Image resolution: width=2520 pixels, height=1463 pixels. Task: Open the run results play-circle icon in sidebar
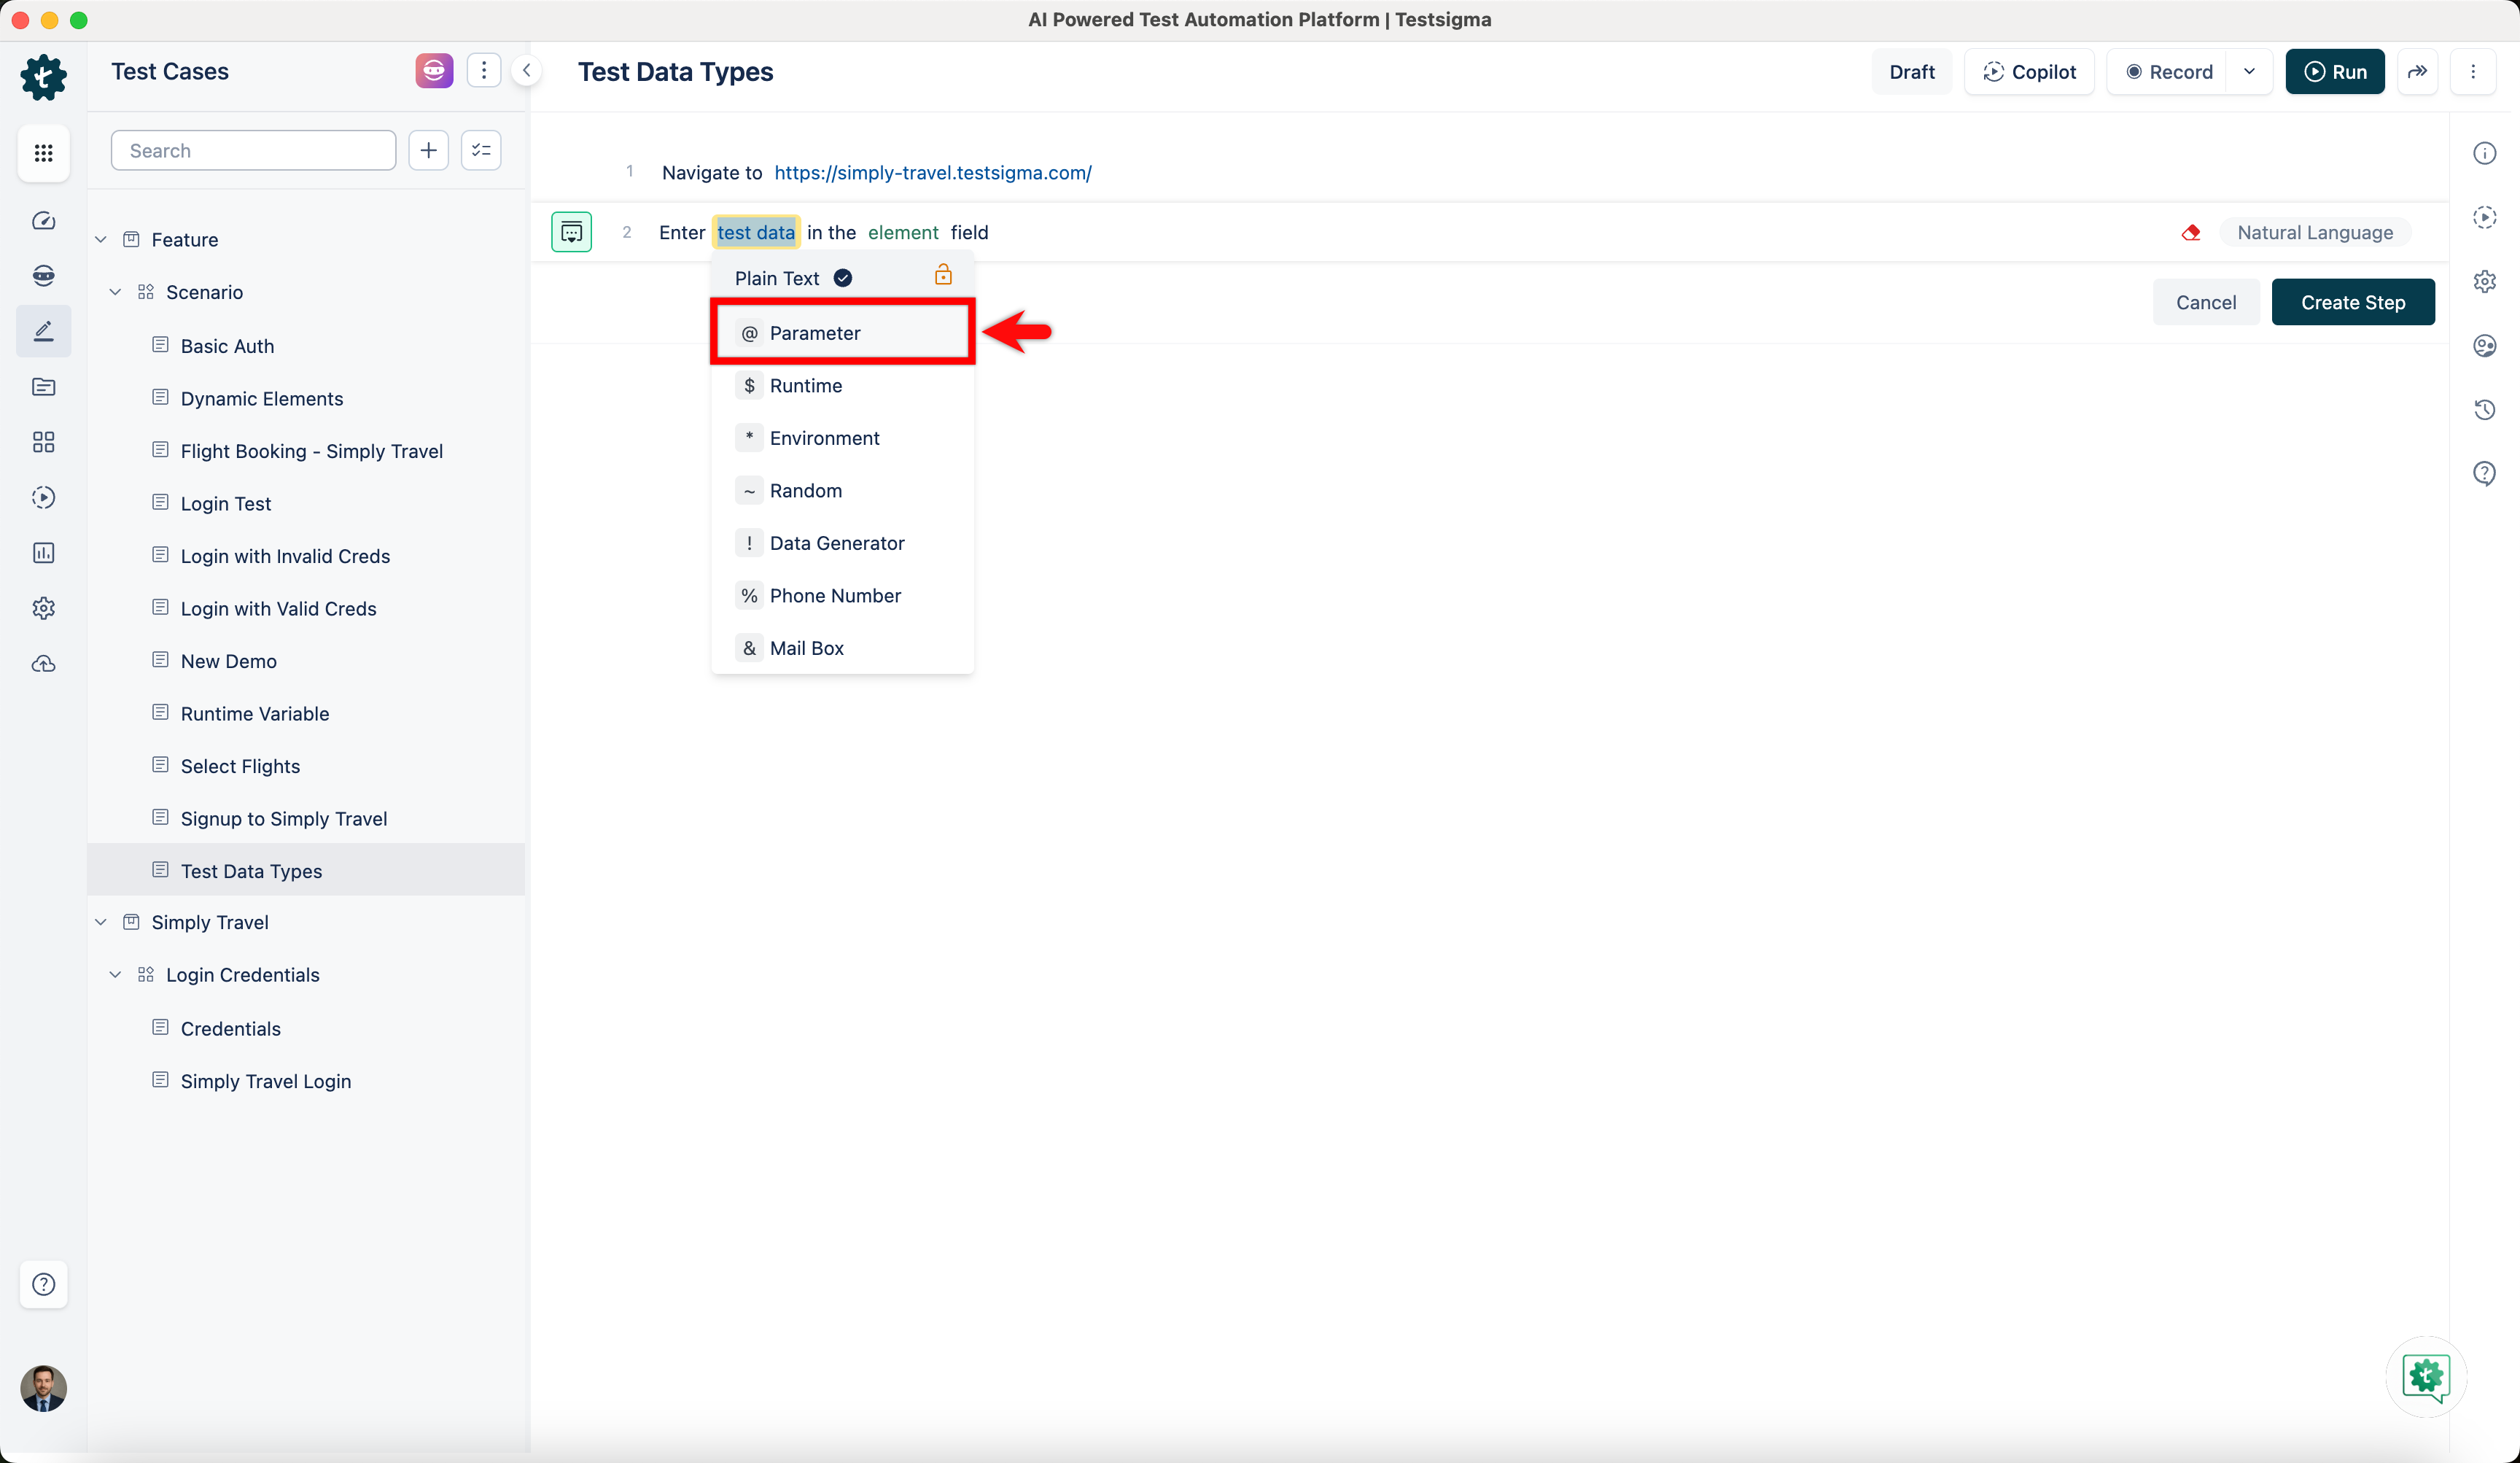point(43,497)
